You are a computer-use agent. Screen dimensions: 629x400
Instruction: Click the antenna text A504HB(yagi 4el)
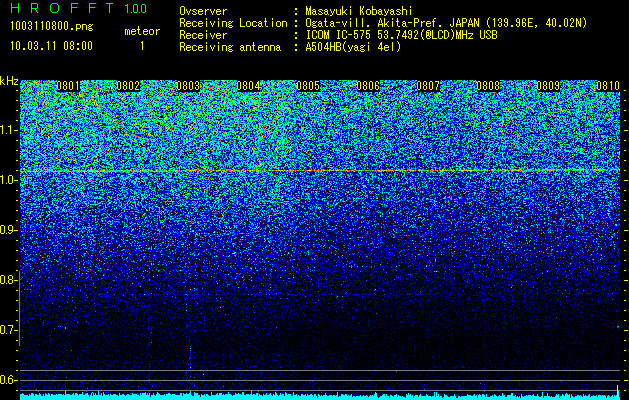[353, 47]
